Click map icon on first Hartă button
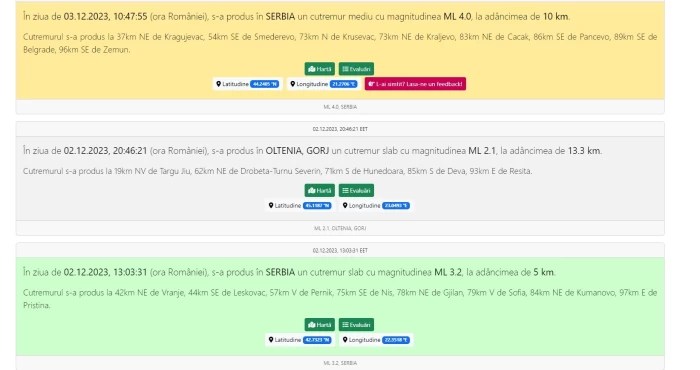The image size is (700, 370). coord(312,69)
